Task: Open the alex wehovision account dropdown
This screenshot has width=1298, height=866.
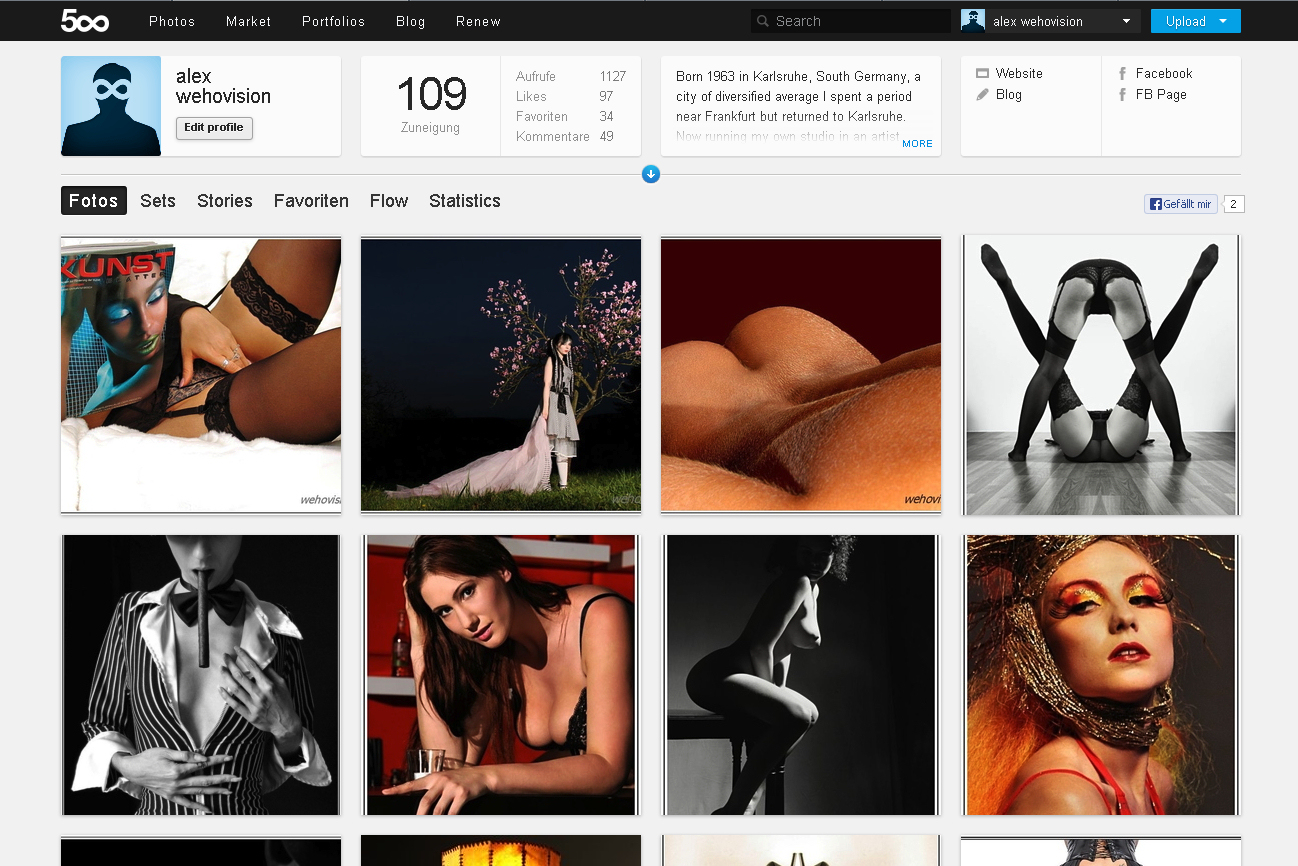Action: (x=1126, y=21)
